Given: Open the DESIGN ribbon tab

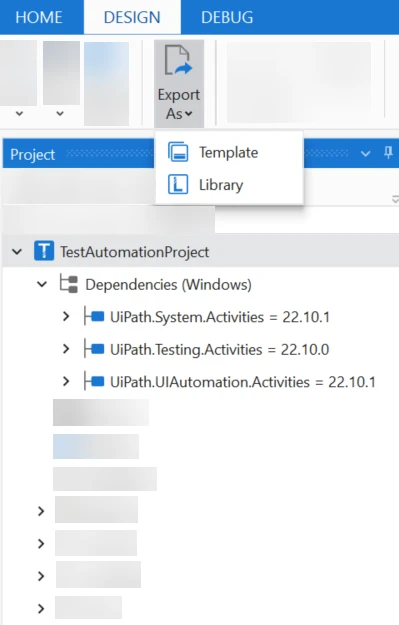Looking at the screenshot, I should (132, 17).
